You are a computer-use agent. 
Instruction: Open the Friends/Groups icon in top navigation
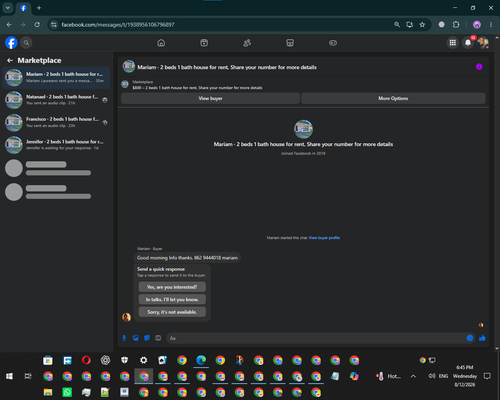click(x=247, y=43)
